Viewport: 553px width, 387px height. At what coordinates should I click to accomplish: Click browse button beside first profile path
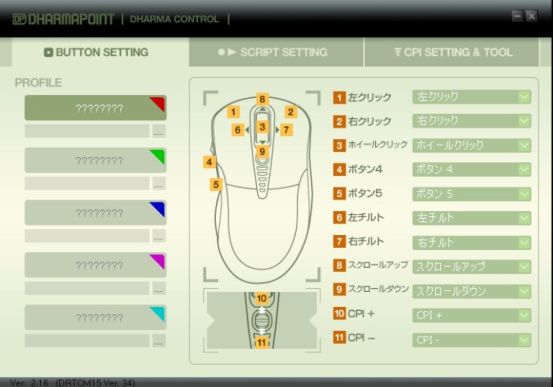click(x=159, y=131)
